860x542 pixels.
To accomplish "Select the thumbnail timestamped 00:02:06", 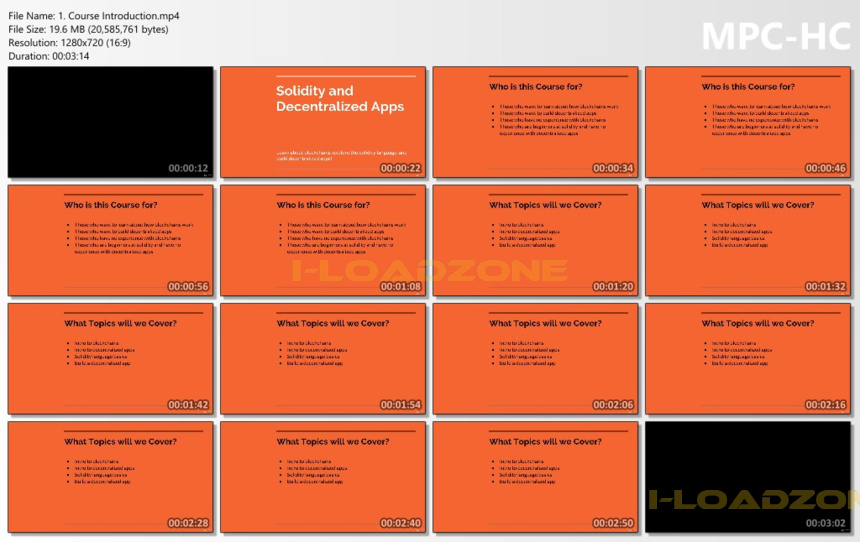I will point(535,359).
